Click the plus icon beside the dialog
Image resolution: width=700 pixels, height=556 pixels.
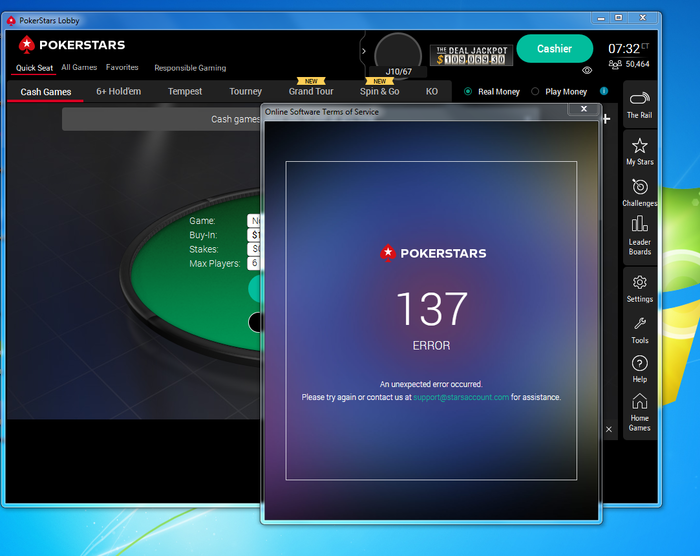[606, 119]
